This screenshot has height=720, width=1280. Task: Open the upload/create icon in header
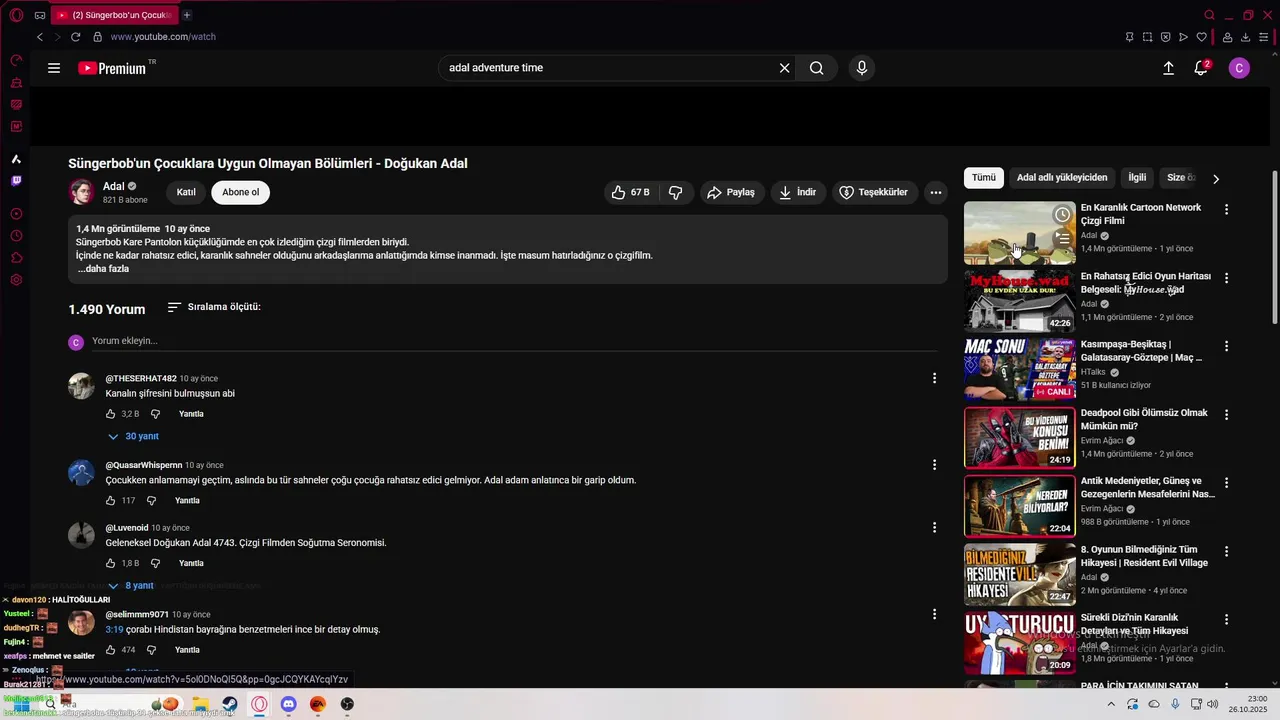[x=1168, y=68]
